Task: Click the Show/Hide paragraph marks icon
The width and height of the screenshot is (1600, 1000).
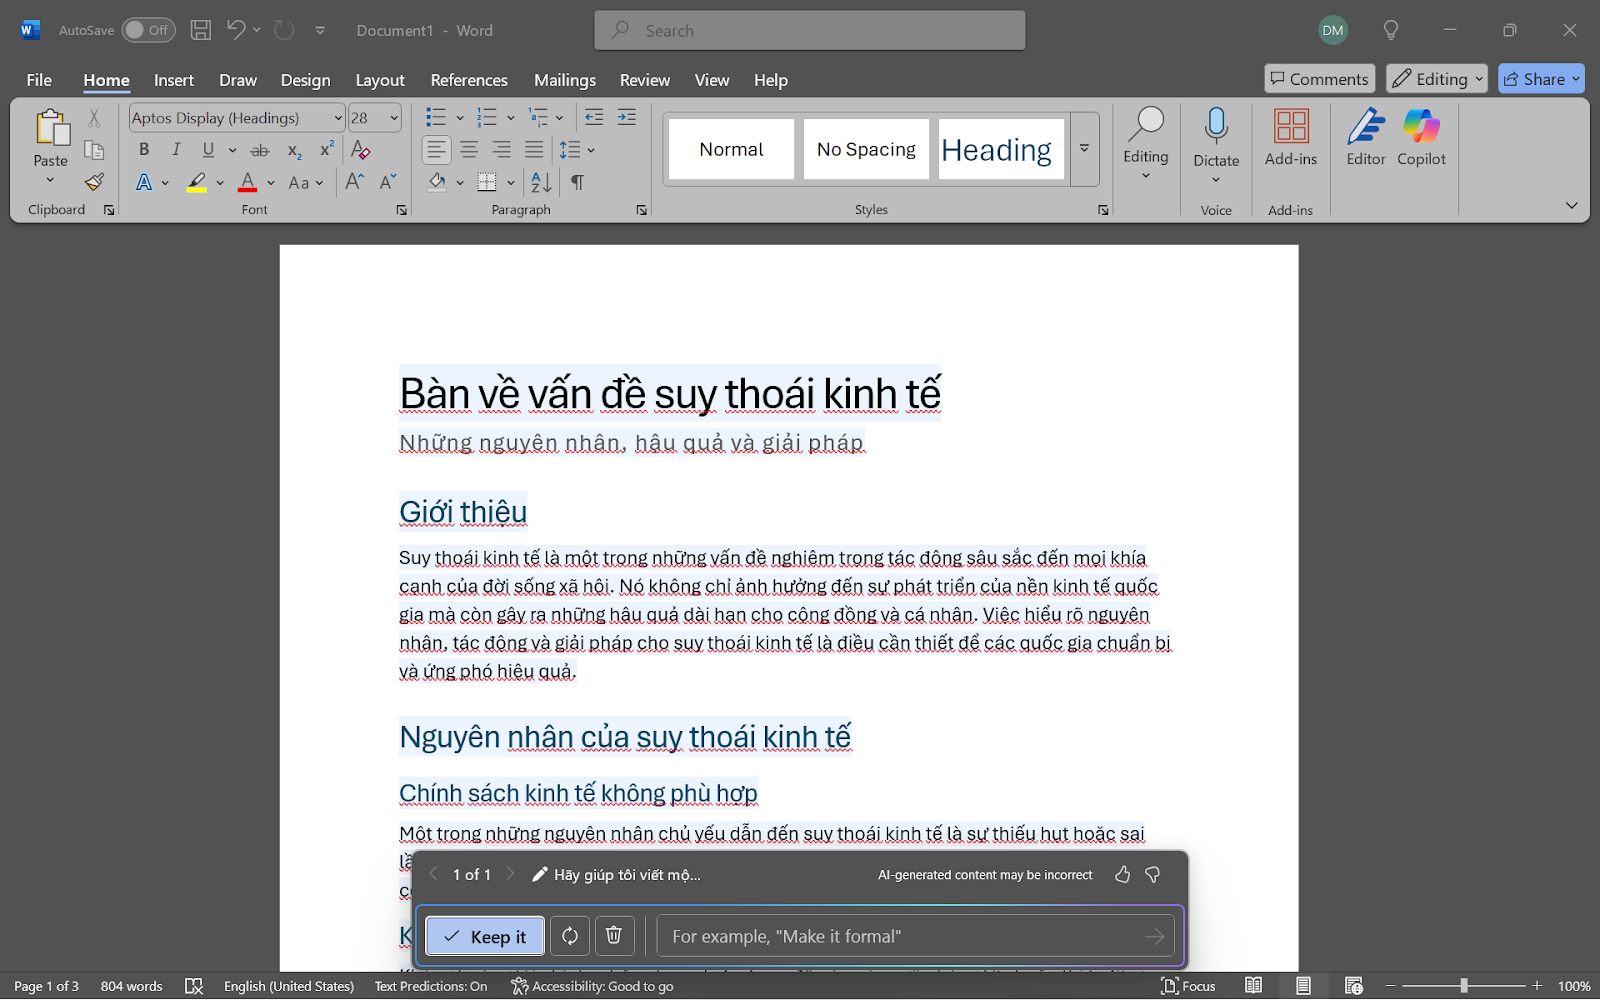Action: (x=577, y=182)
